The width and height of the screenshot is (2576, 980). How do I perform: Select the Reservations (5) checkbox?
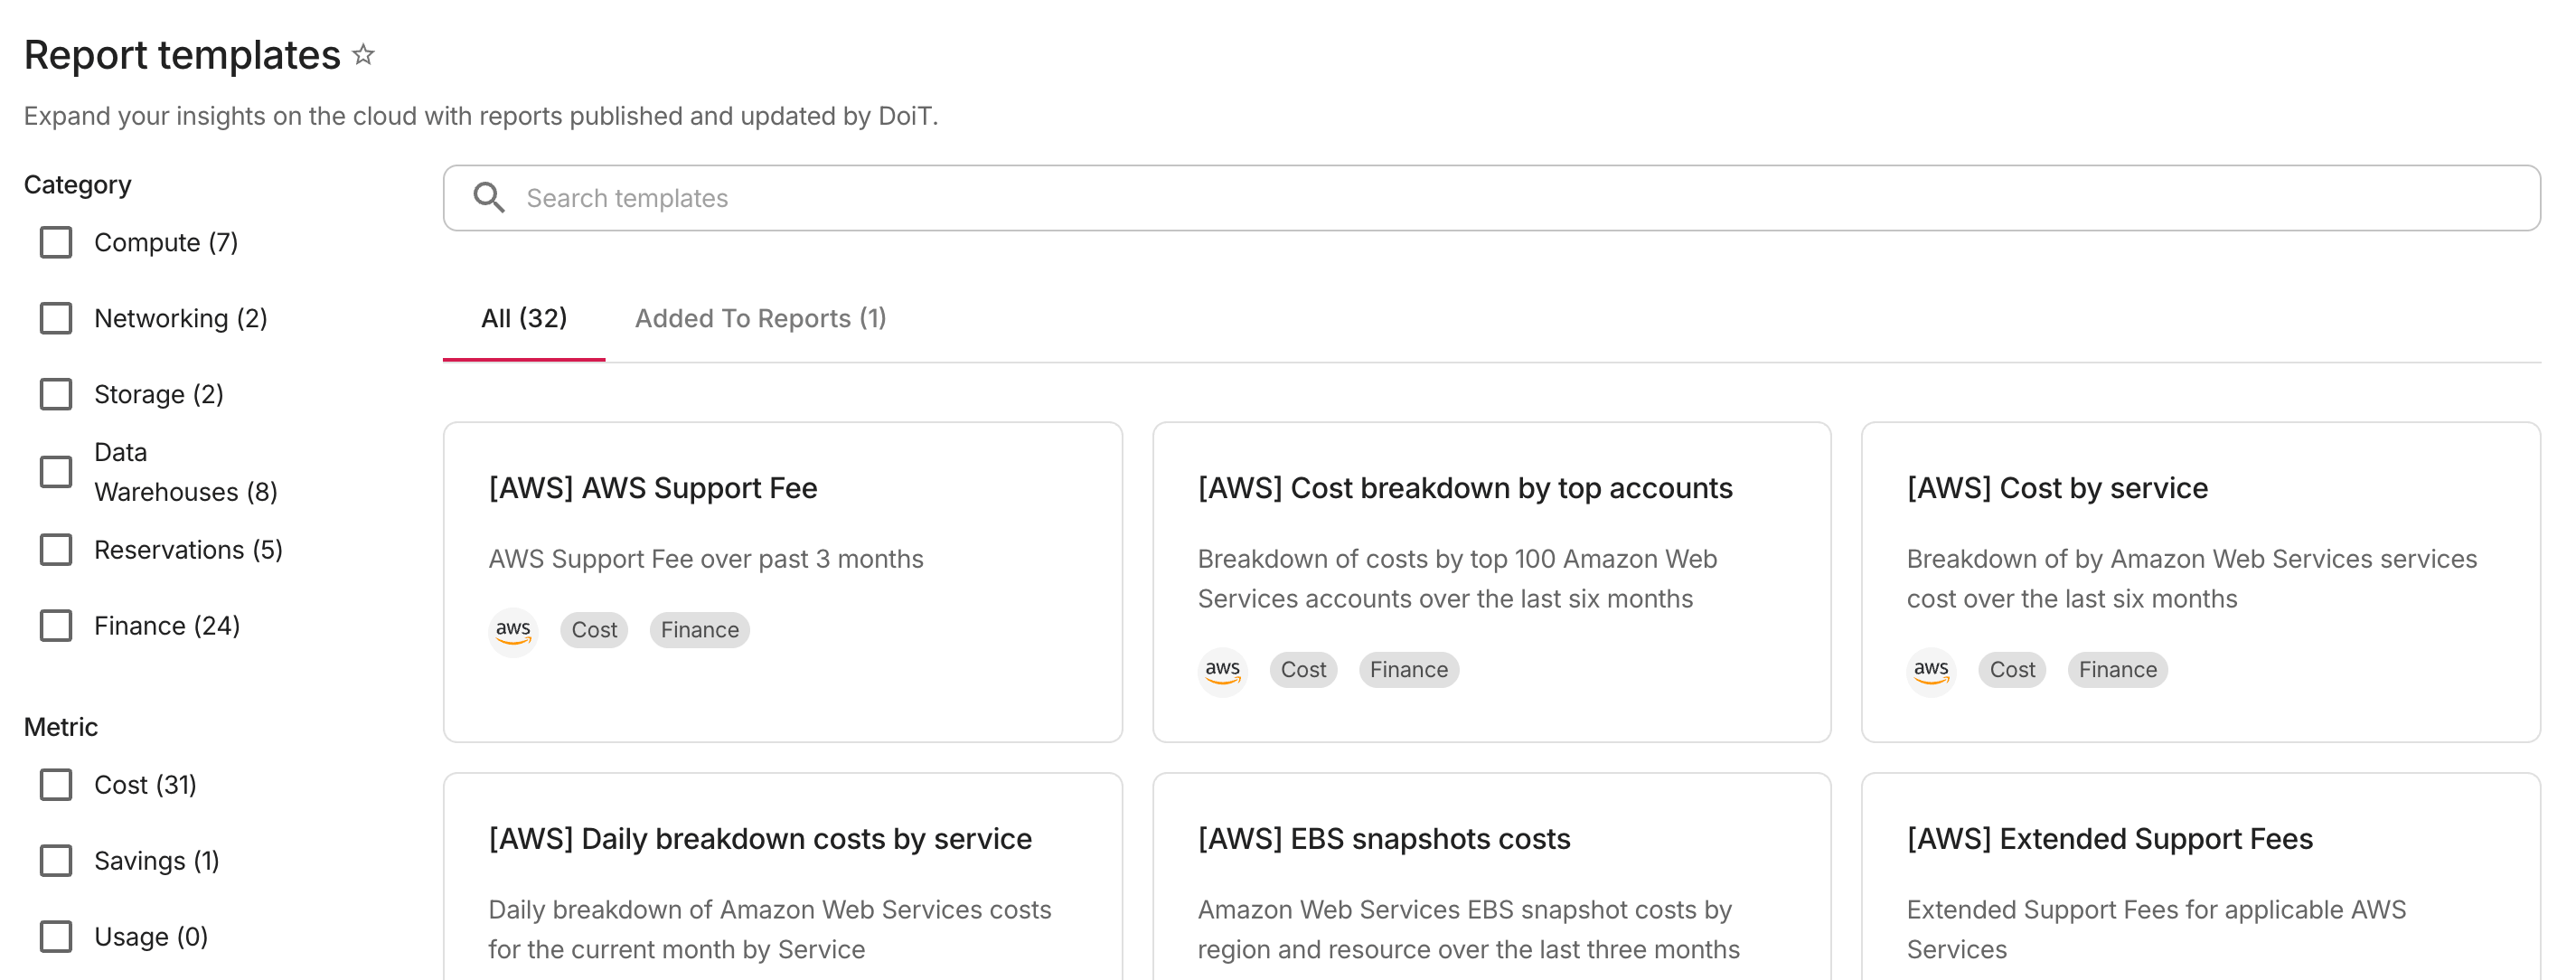(56, 550)
